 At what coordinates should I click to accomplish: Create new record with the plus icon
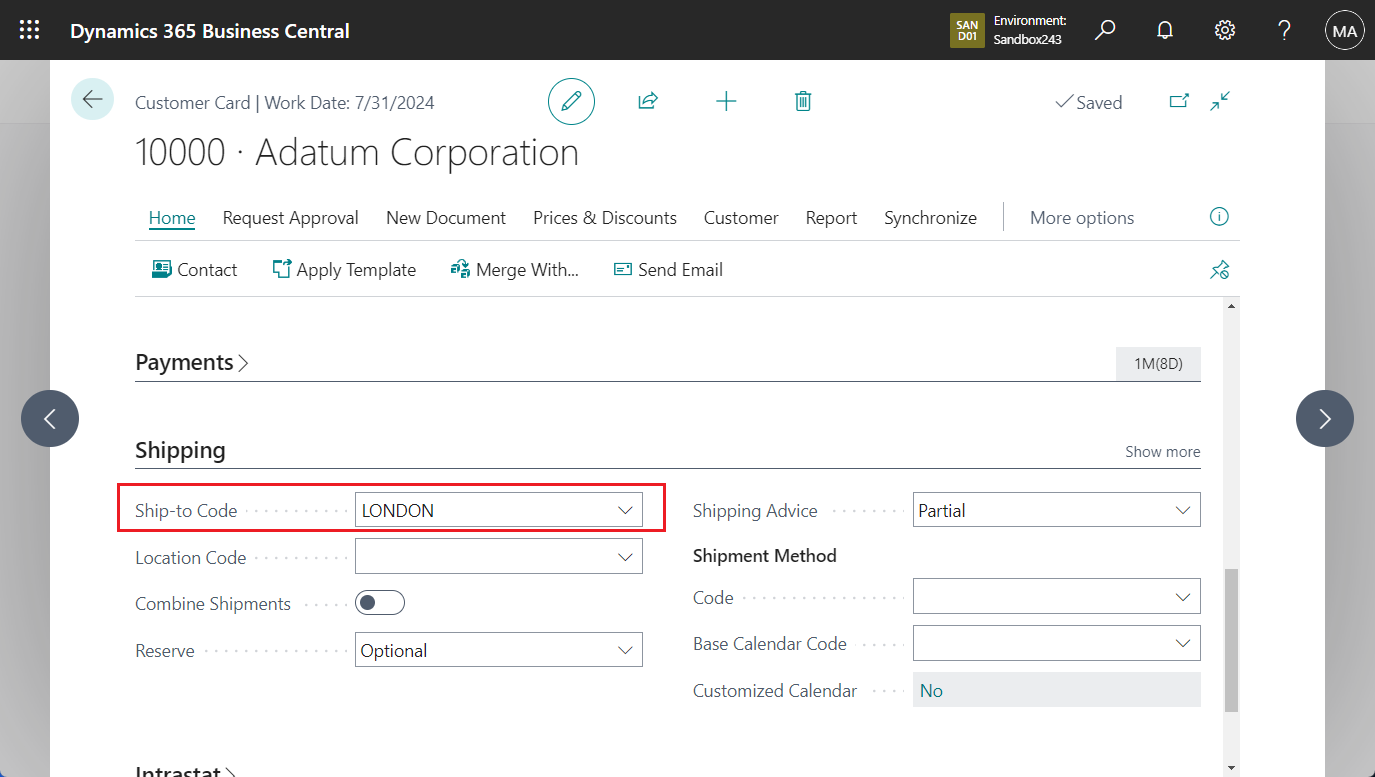[x=726, y=101]
